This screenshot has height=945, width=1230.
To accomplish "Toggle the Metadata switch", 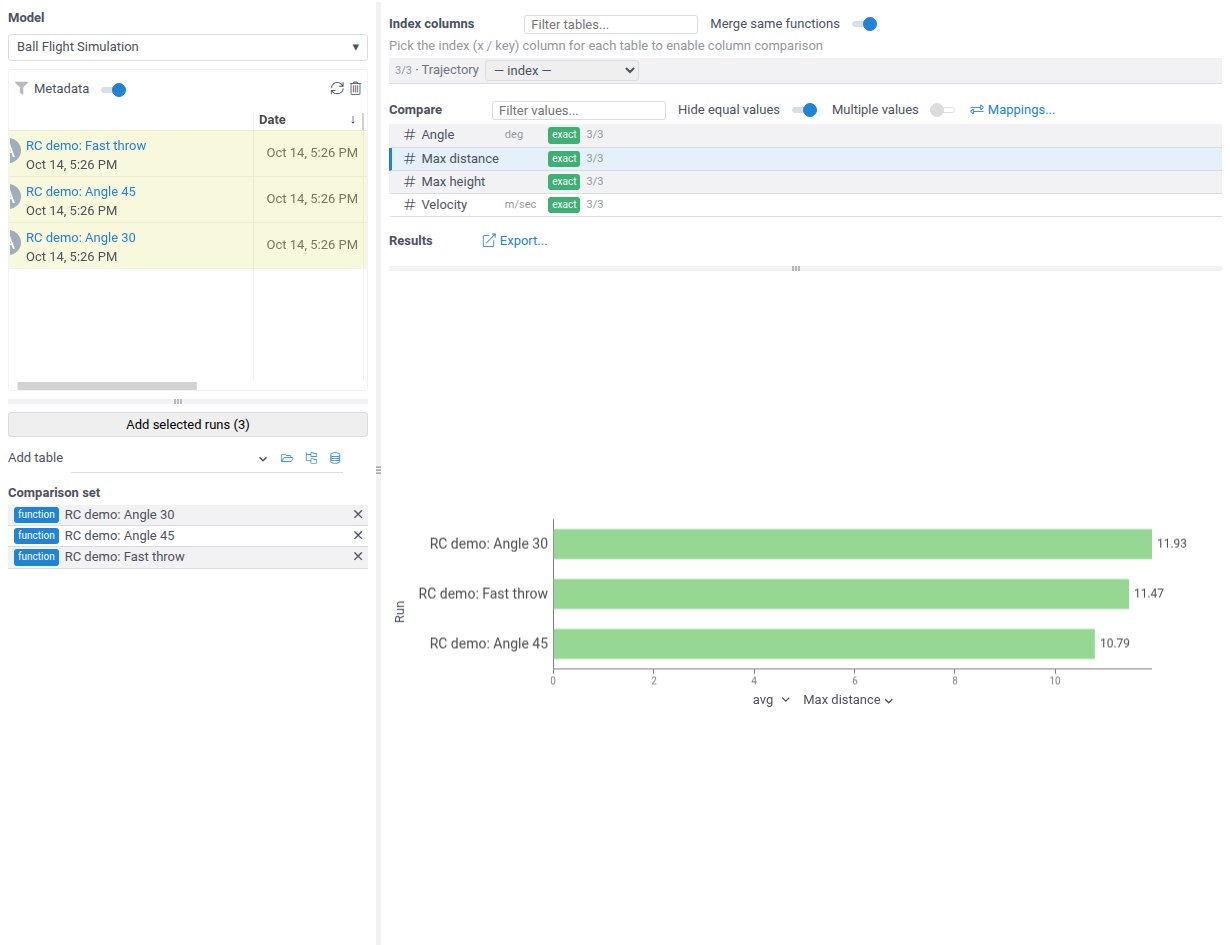I will 114,90.
